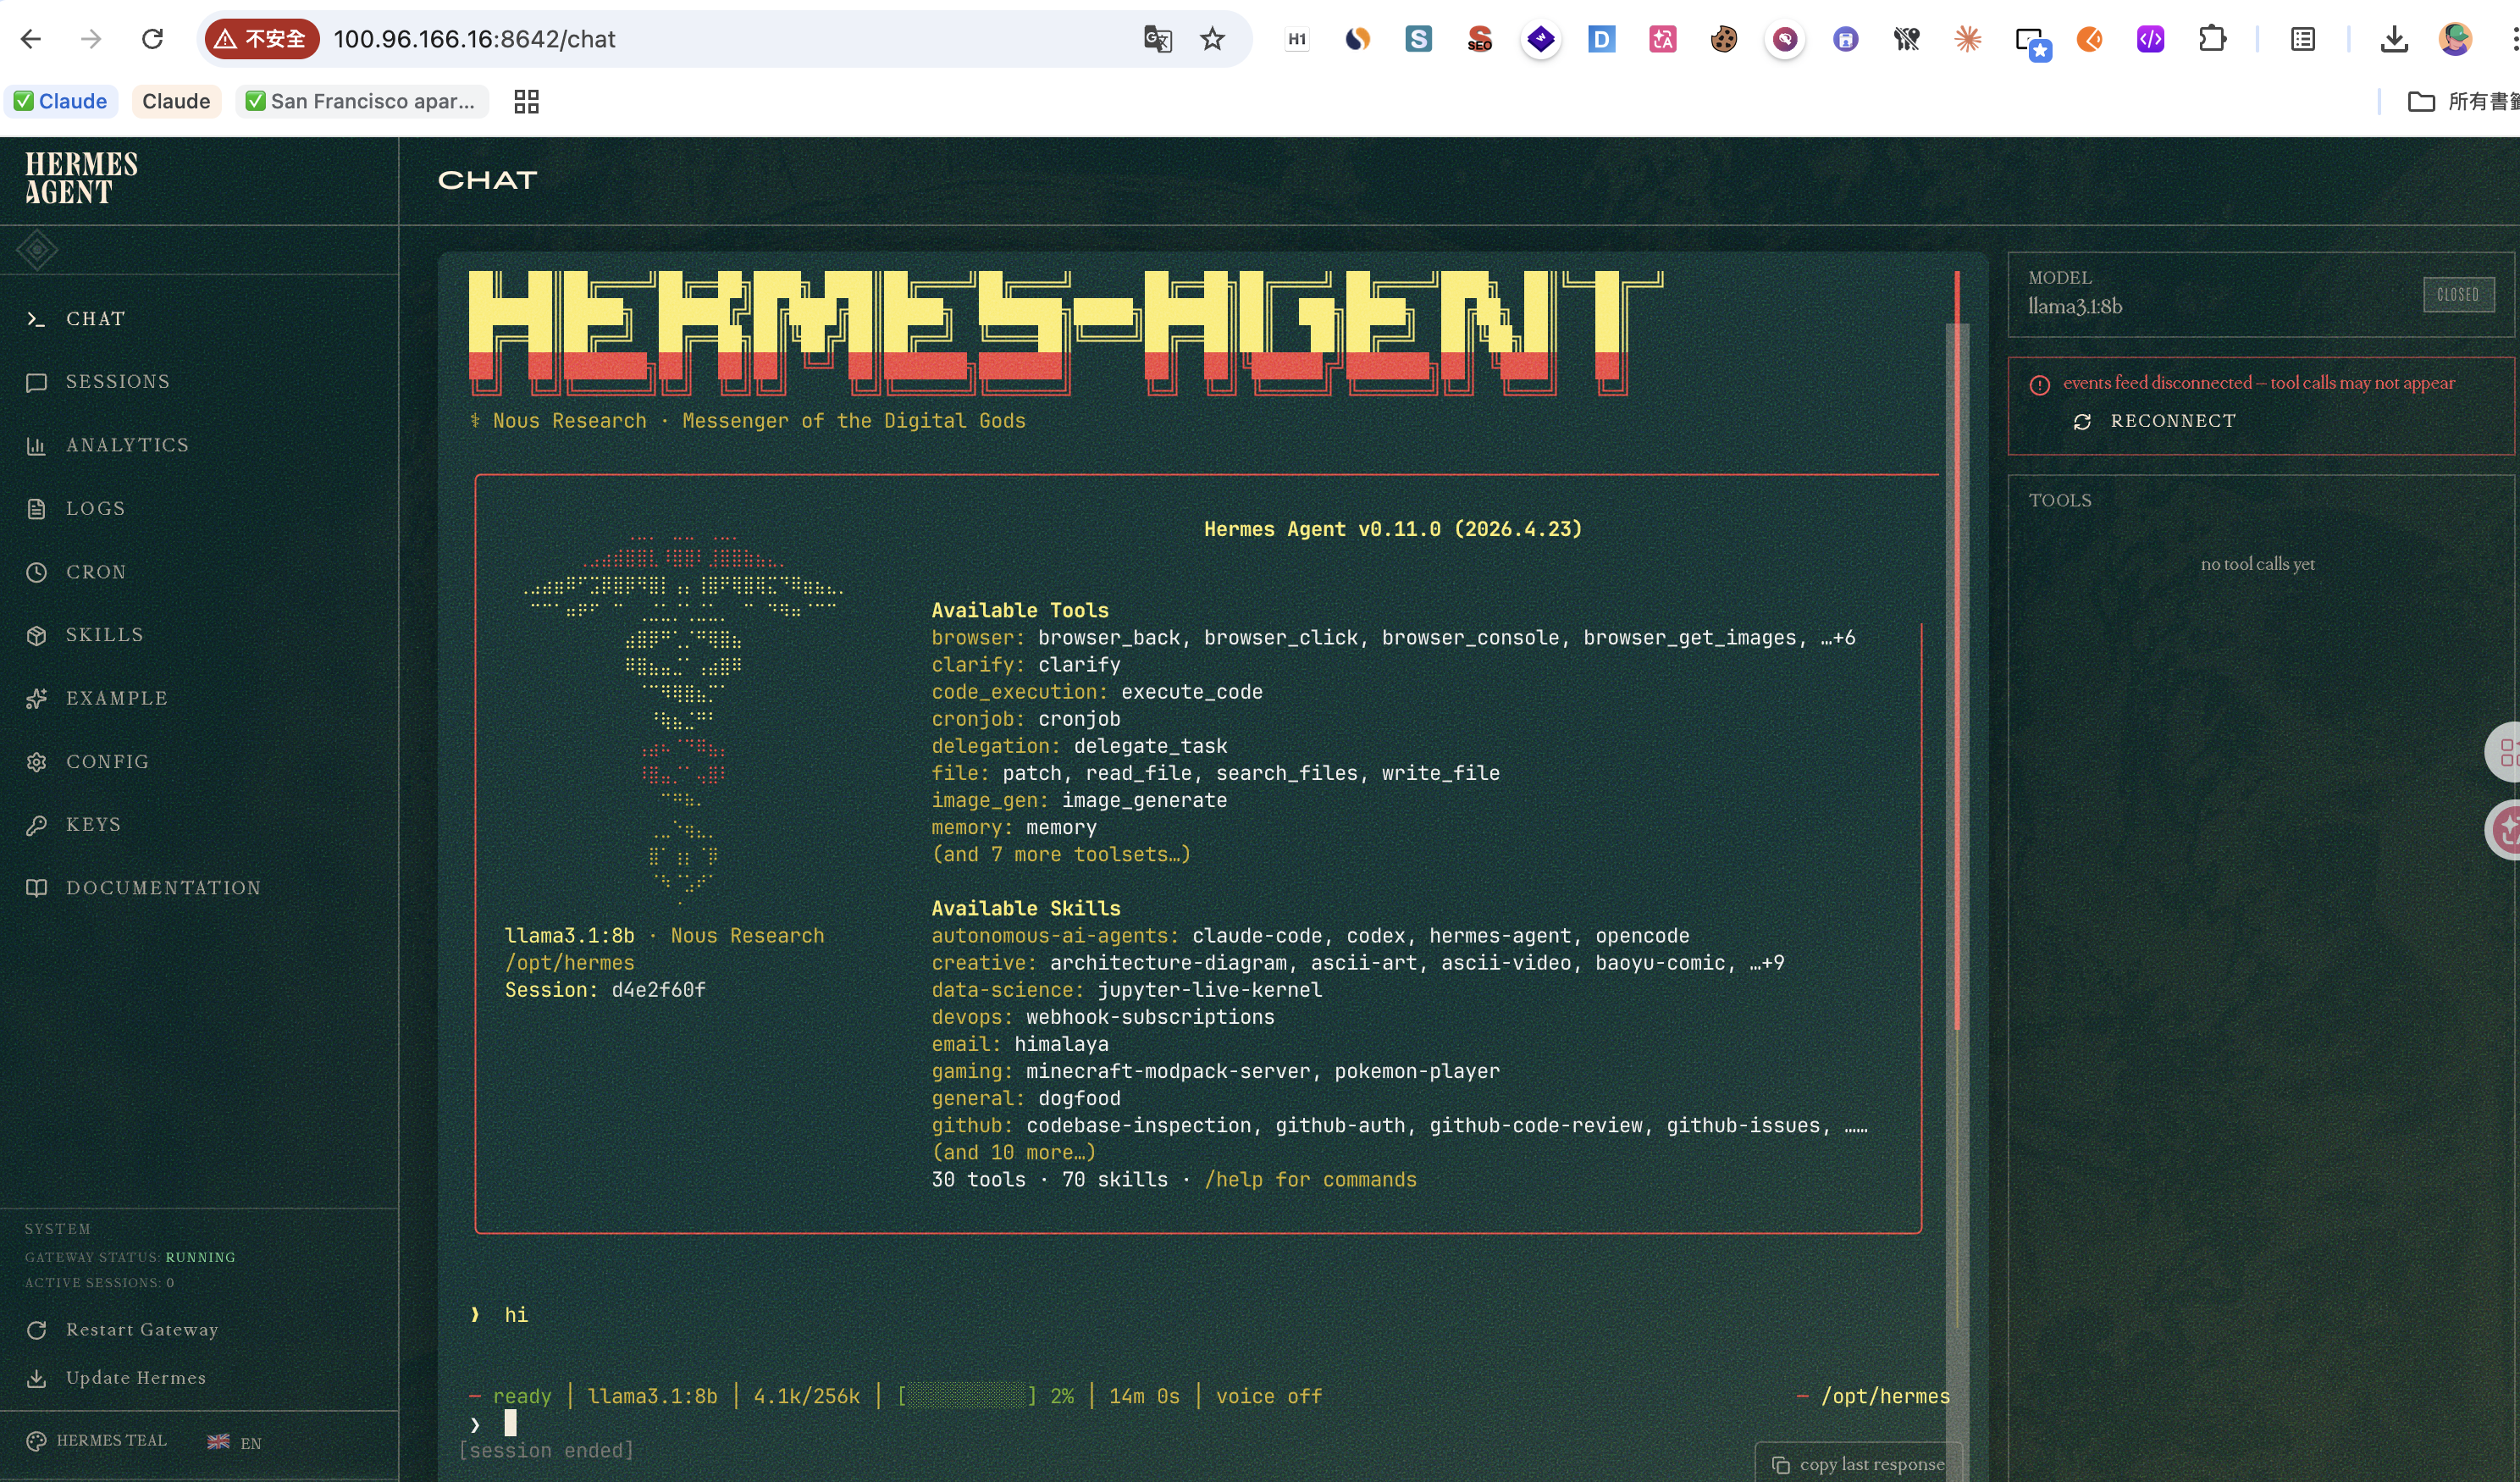
Task: Toggle the CLOSED model badge
Action: pos(2457,294)
